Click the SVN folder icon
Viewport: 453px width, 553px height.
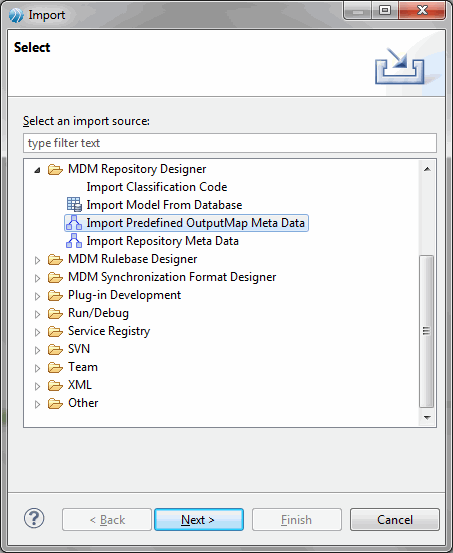[55, 349]
